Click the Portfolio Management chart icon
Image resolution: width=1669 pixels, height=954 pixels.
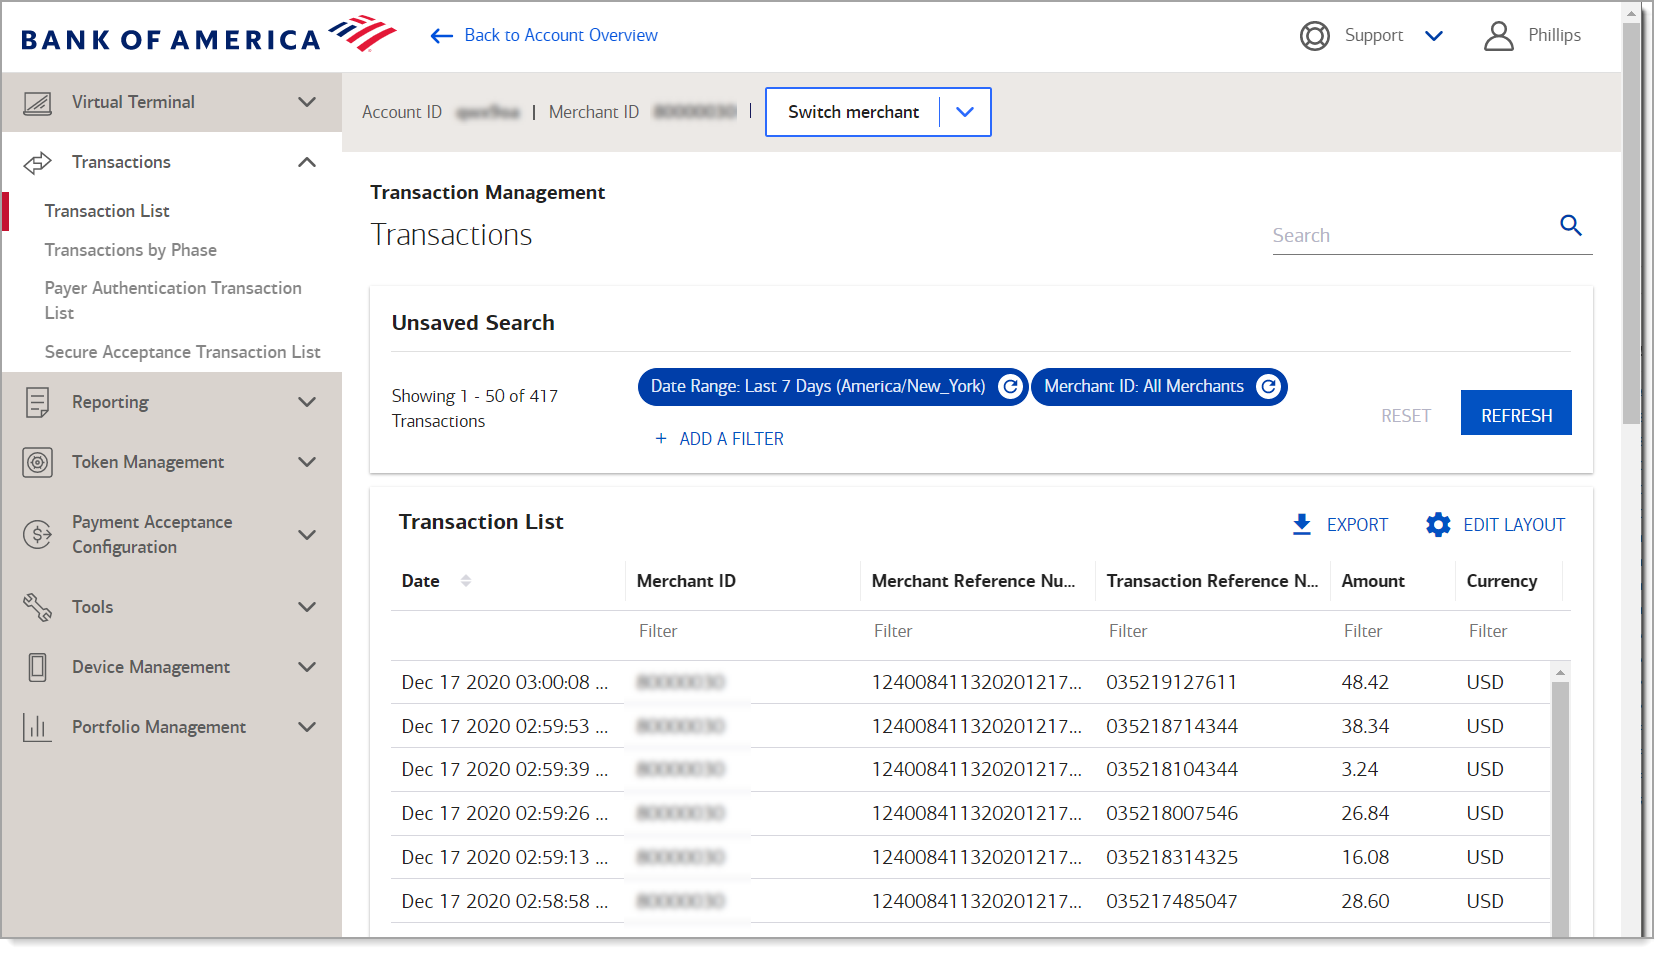tap(37, 727)
